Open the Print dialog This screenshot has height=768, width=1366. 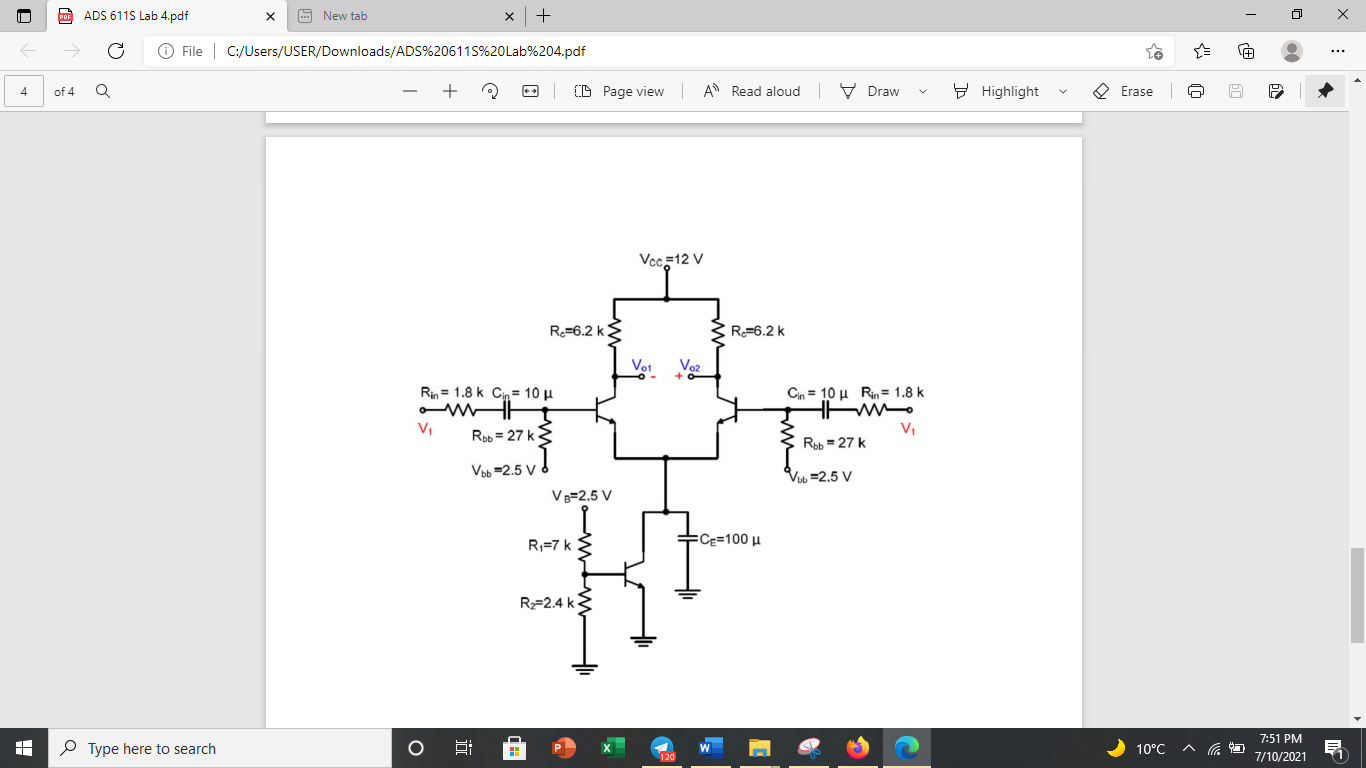point(1196,91)
